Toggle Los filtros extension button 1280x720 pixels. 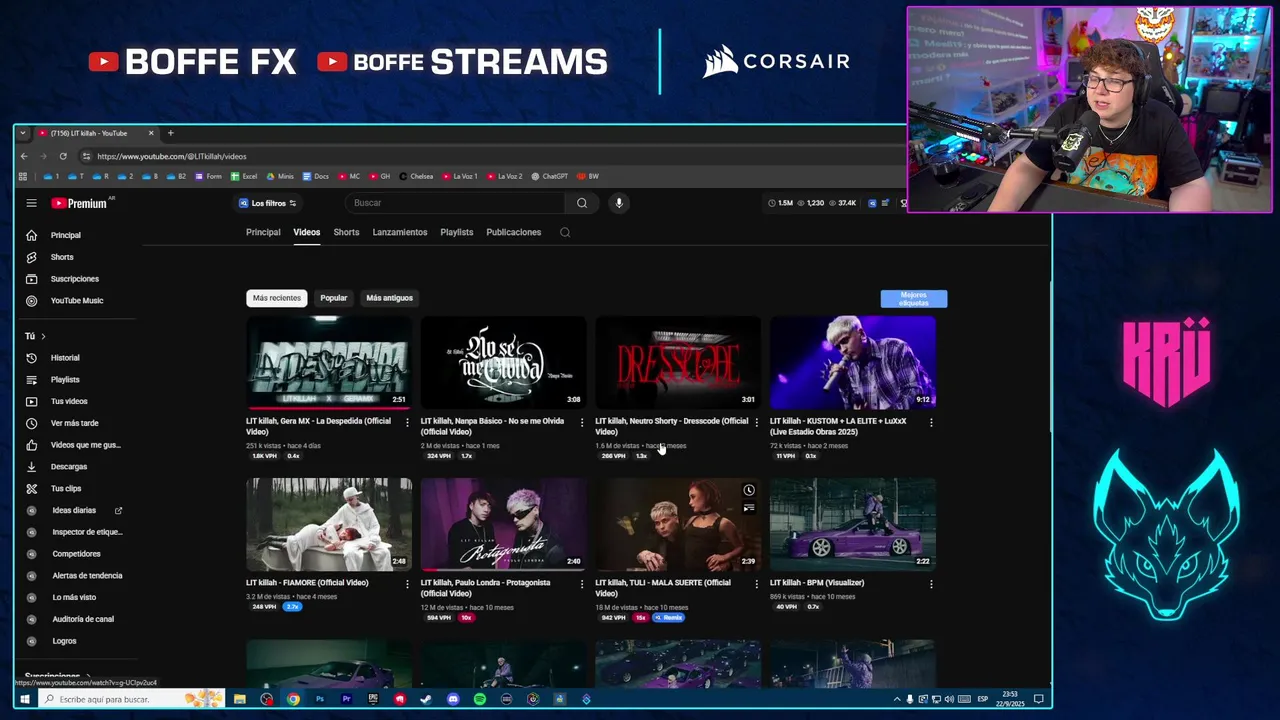[268, 203]
